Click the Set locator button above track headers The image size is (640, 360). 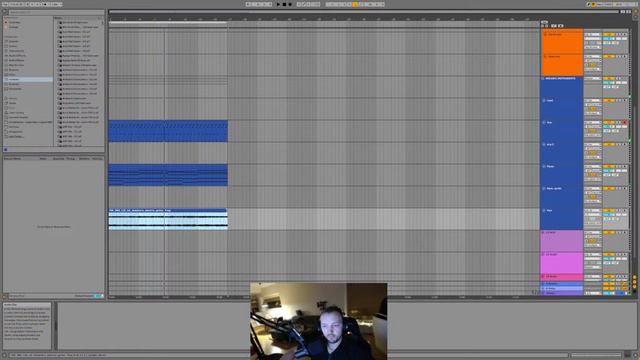(x=544, y=22)
